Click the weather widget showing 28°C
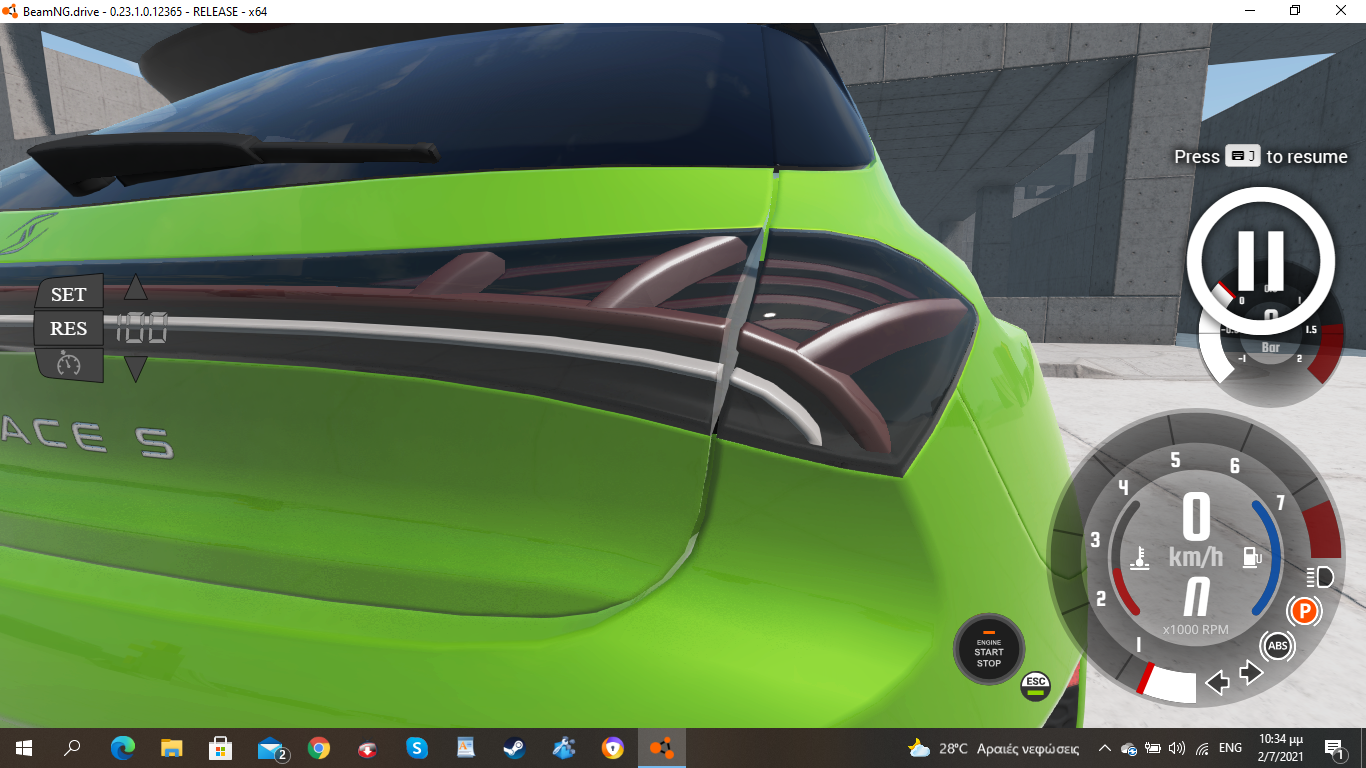Viewport: 1366px width, 768px height. pos(993,747)
